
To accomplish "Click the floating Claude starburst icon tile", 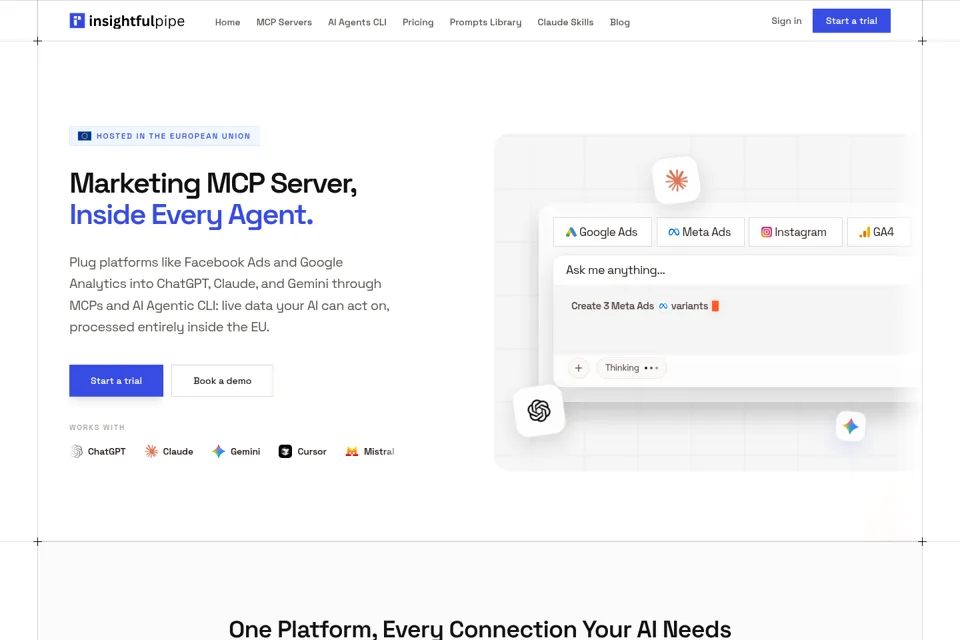I will (677, 180).
